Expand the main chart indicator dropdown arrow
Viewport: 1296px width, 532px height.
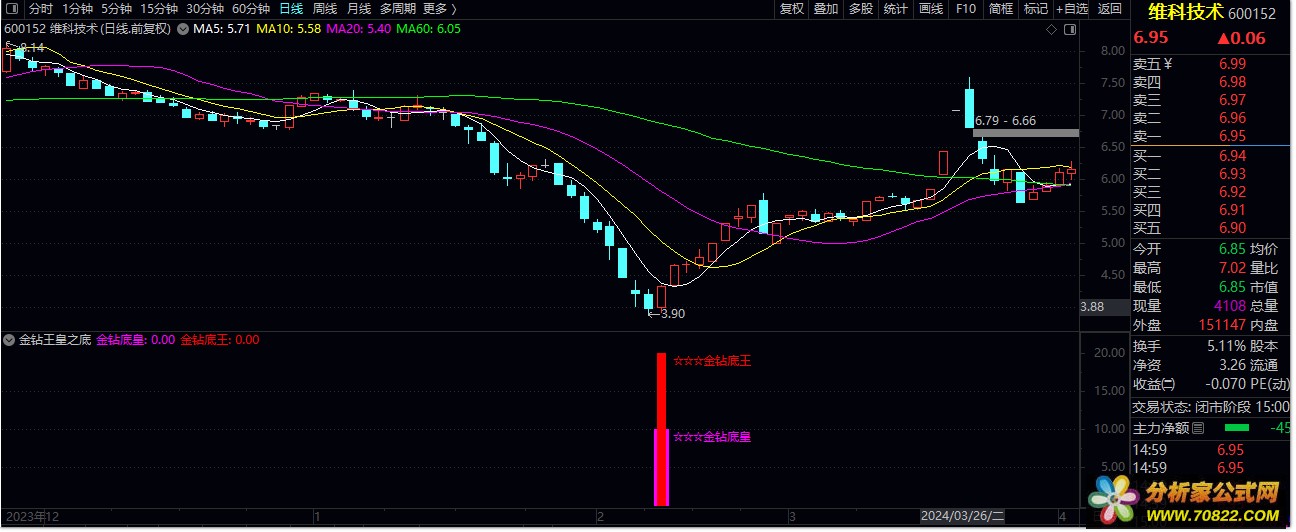point(183,29)
